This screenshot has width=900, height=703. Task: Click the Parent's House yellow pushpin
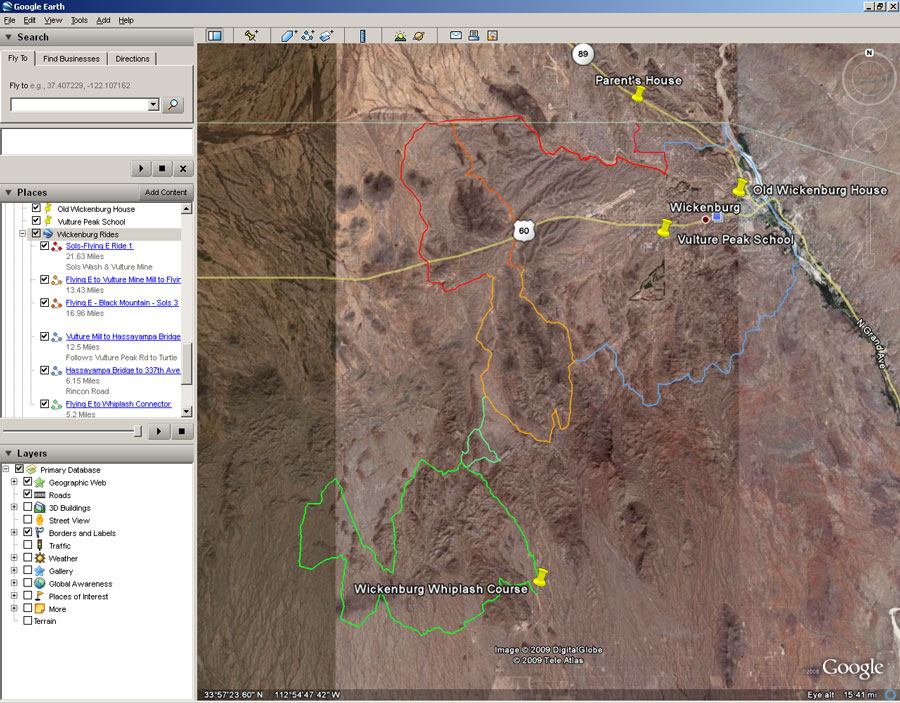[638, 94]
